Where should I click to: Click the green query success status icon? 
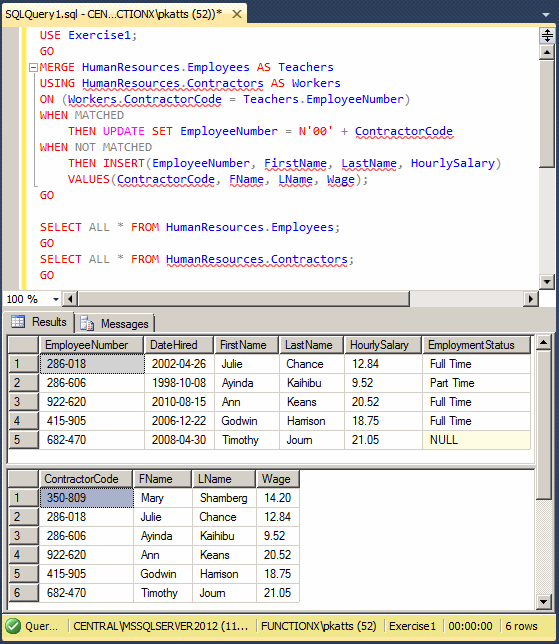tap(13, 626)
